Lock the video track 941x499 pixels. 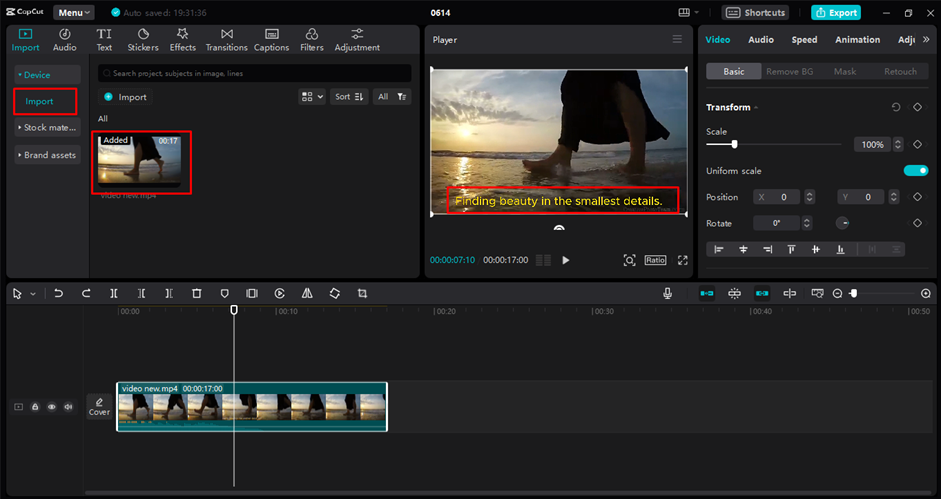coord(35,407)
